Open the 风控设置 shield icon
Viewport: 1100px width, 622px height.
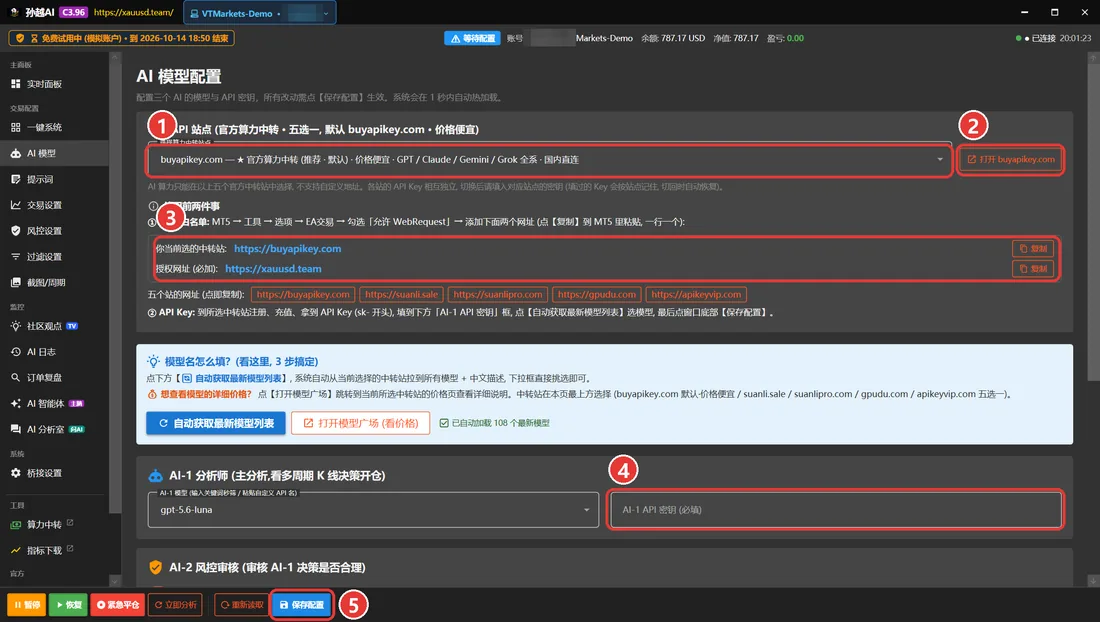pos(15,231)
